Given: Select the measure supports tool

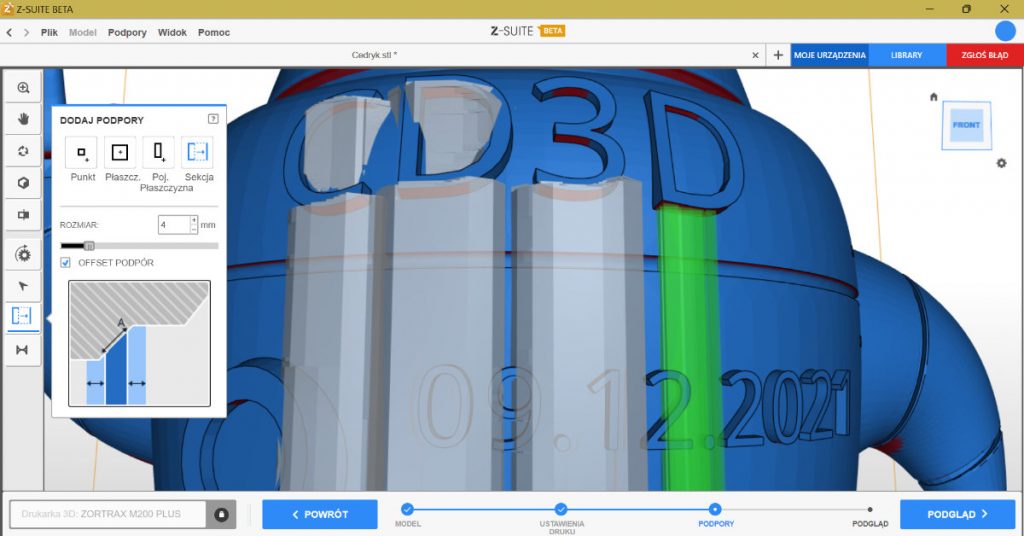Looking at the screenshot, I should tap(22, 350).
